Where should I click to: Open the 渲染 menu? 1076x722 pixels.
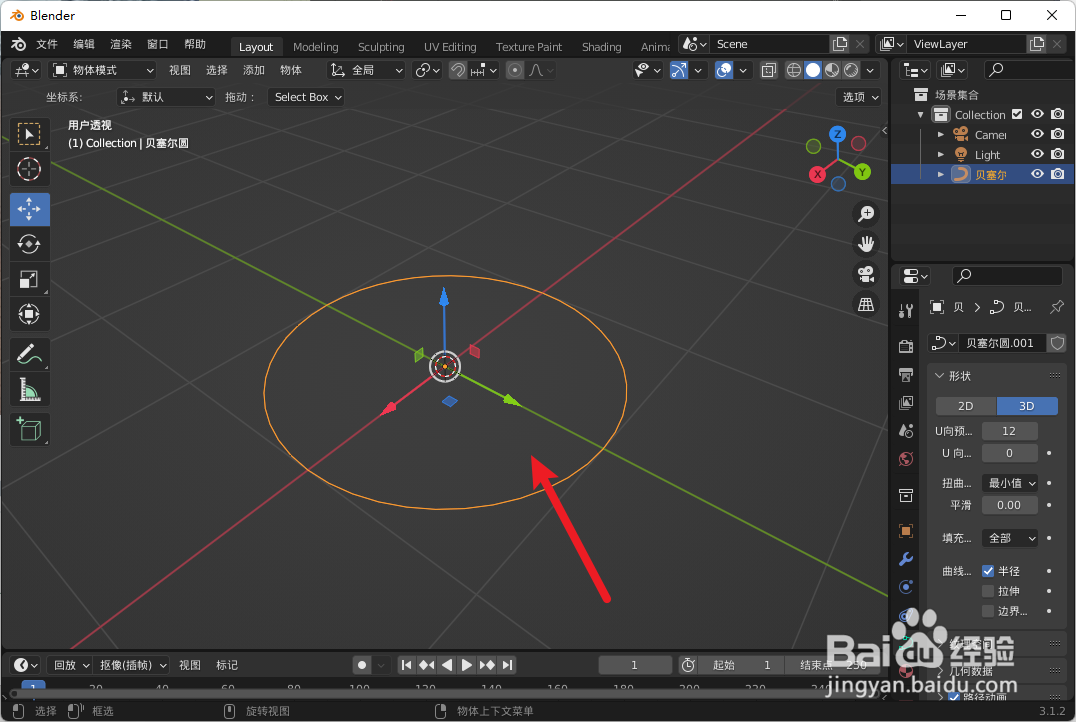[x=121, y=45]
